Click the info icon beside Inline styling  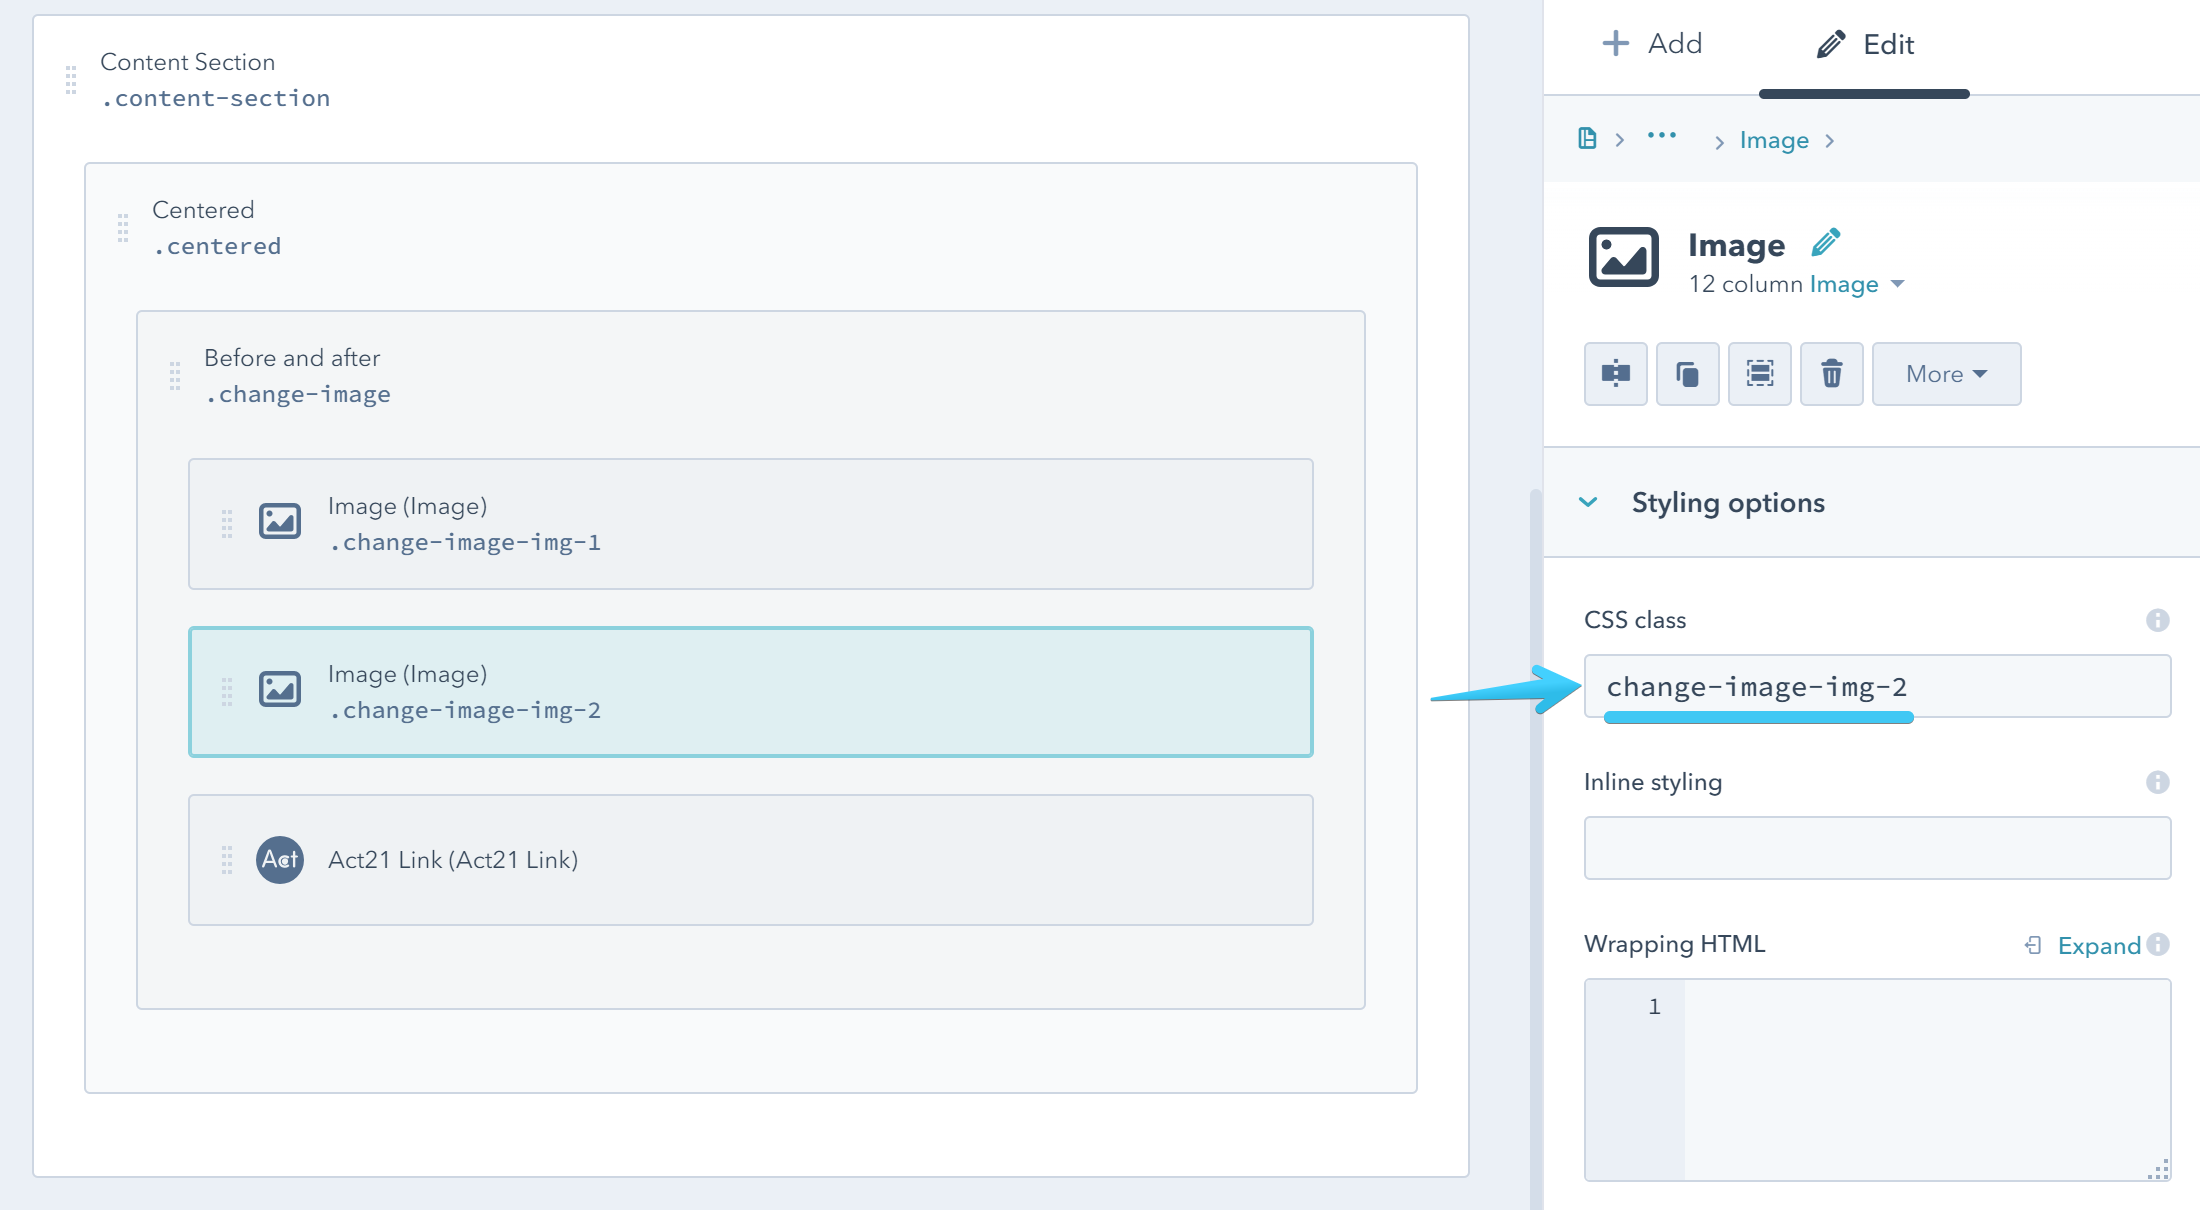[2156, 783]
